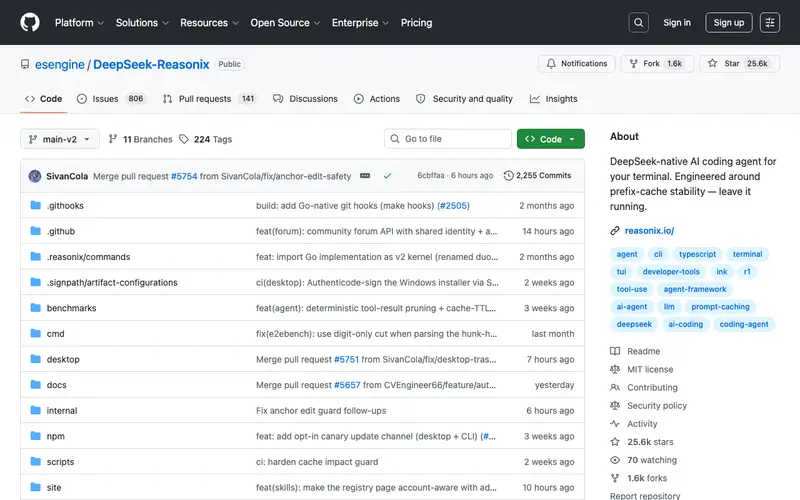Expand the Platform menu
The image size is (800, 500).
pos(79,22)
